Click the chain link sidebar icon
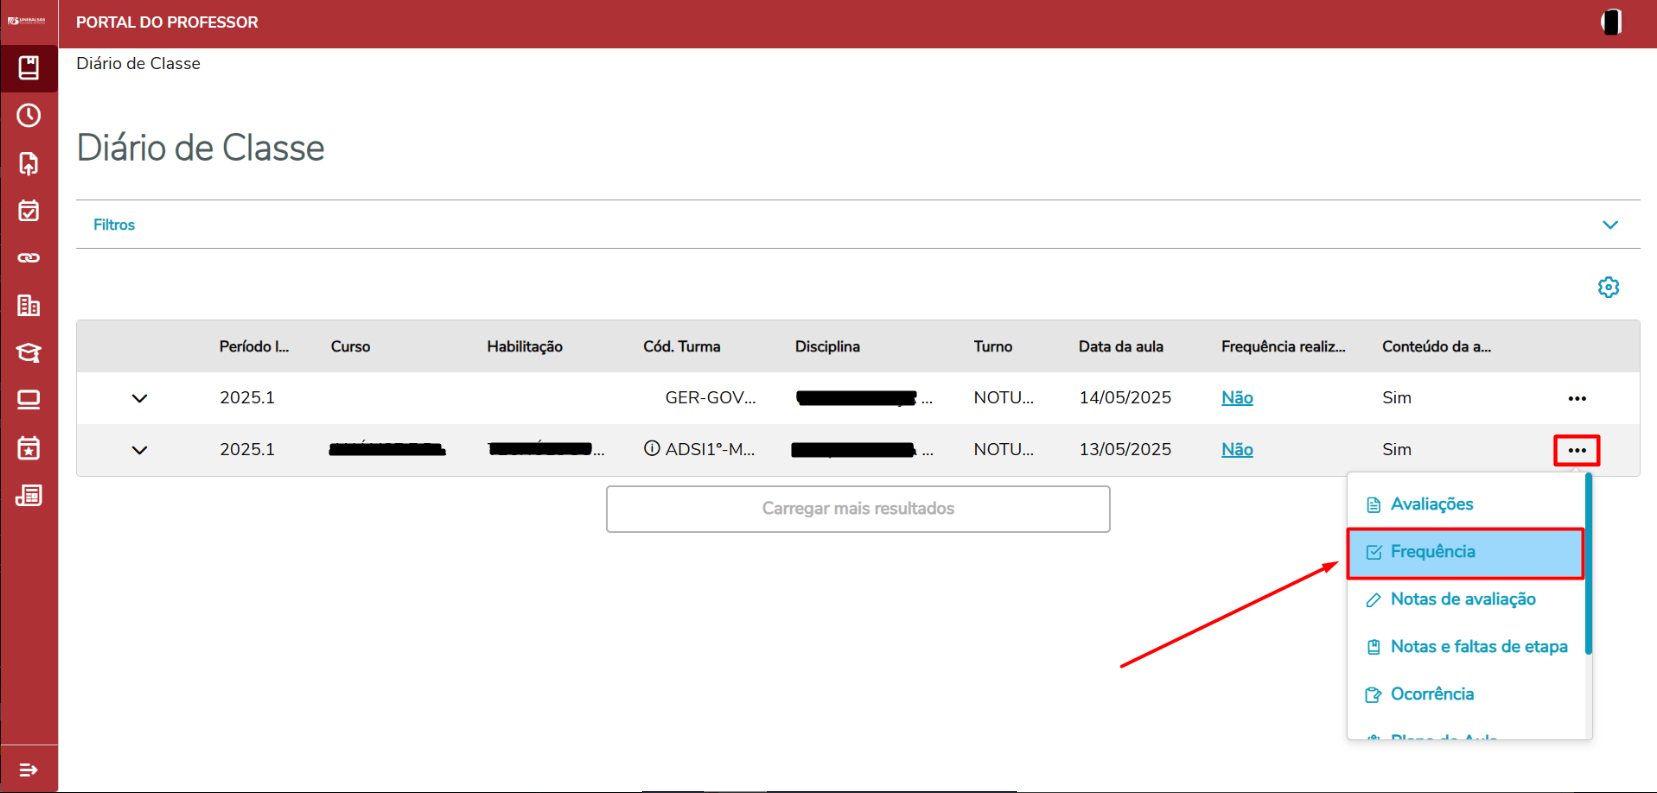The image size is (1657, 793). tap(29, 258)
